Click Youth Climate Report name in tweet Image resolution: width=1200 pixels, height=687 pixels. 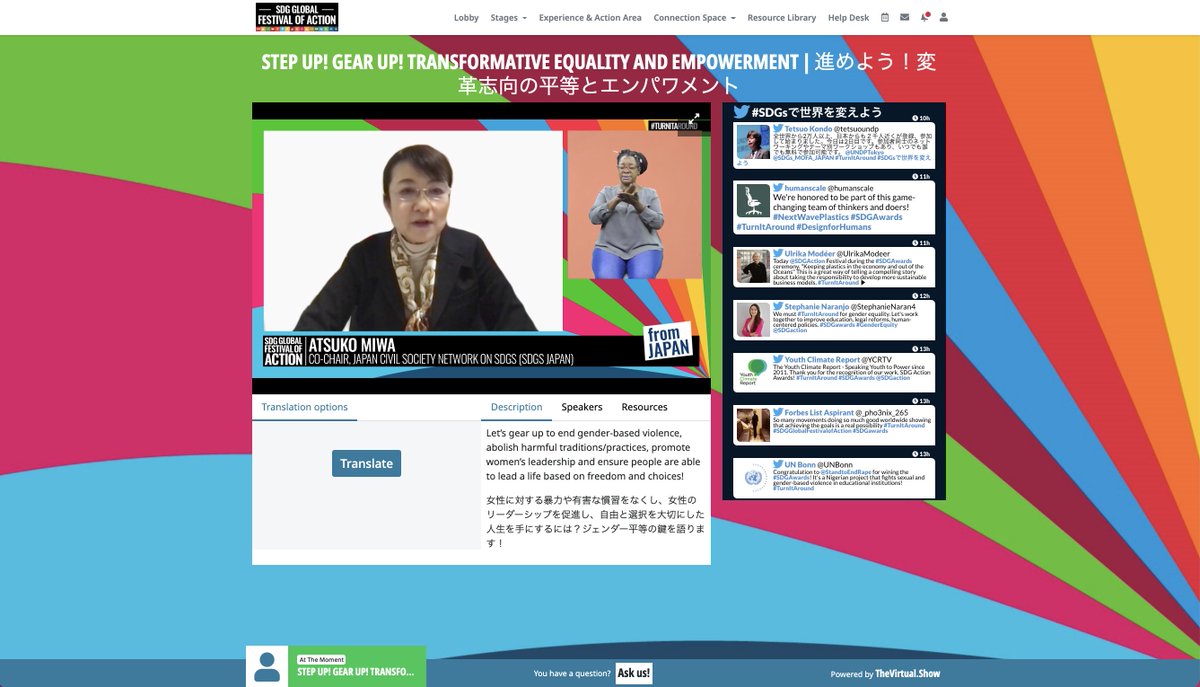click(822, 359)
